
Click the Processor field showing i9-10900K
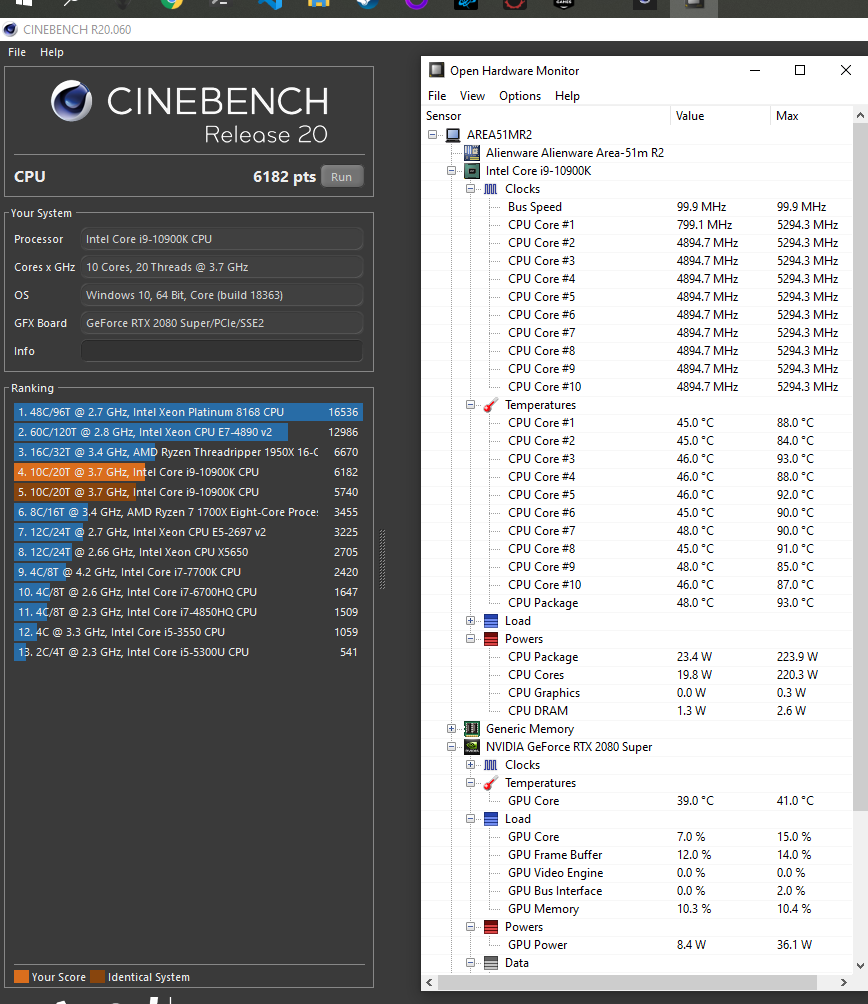[x=221, y=239]
